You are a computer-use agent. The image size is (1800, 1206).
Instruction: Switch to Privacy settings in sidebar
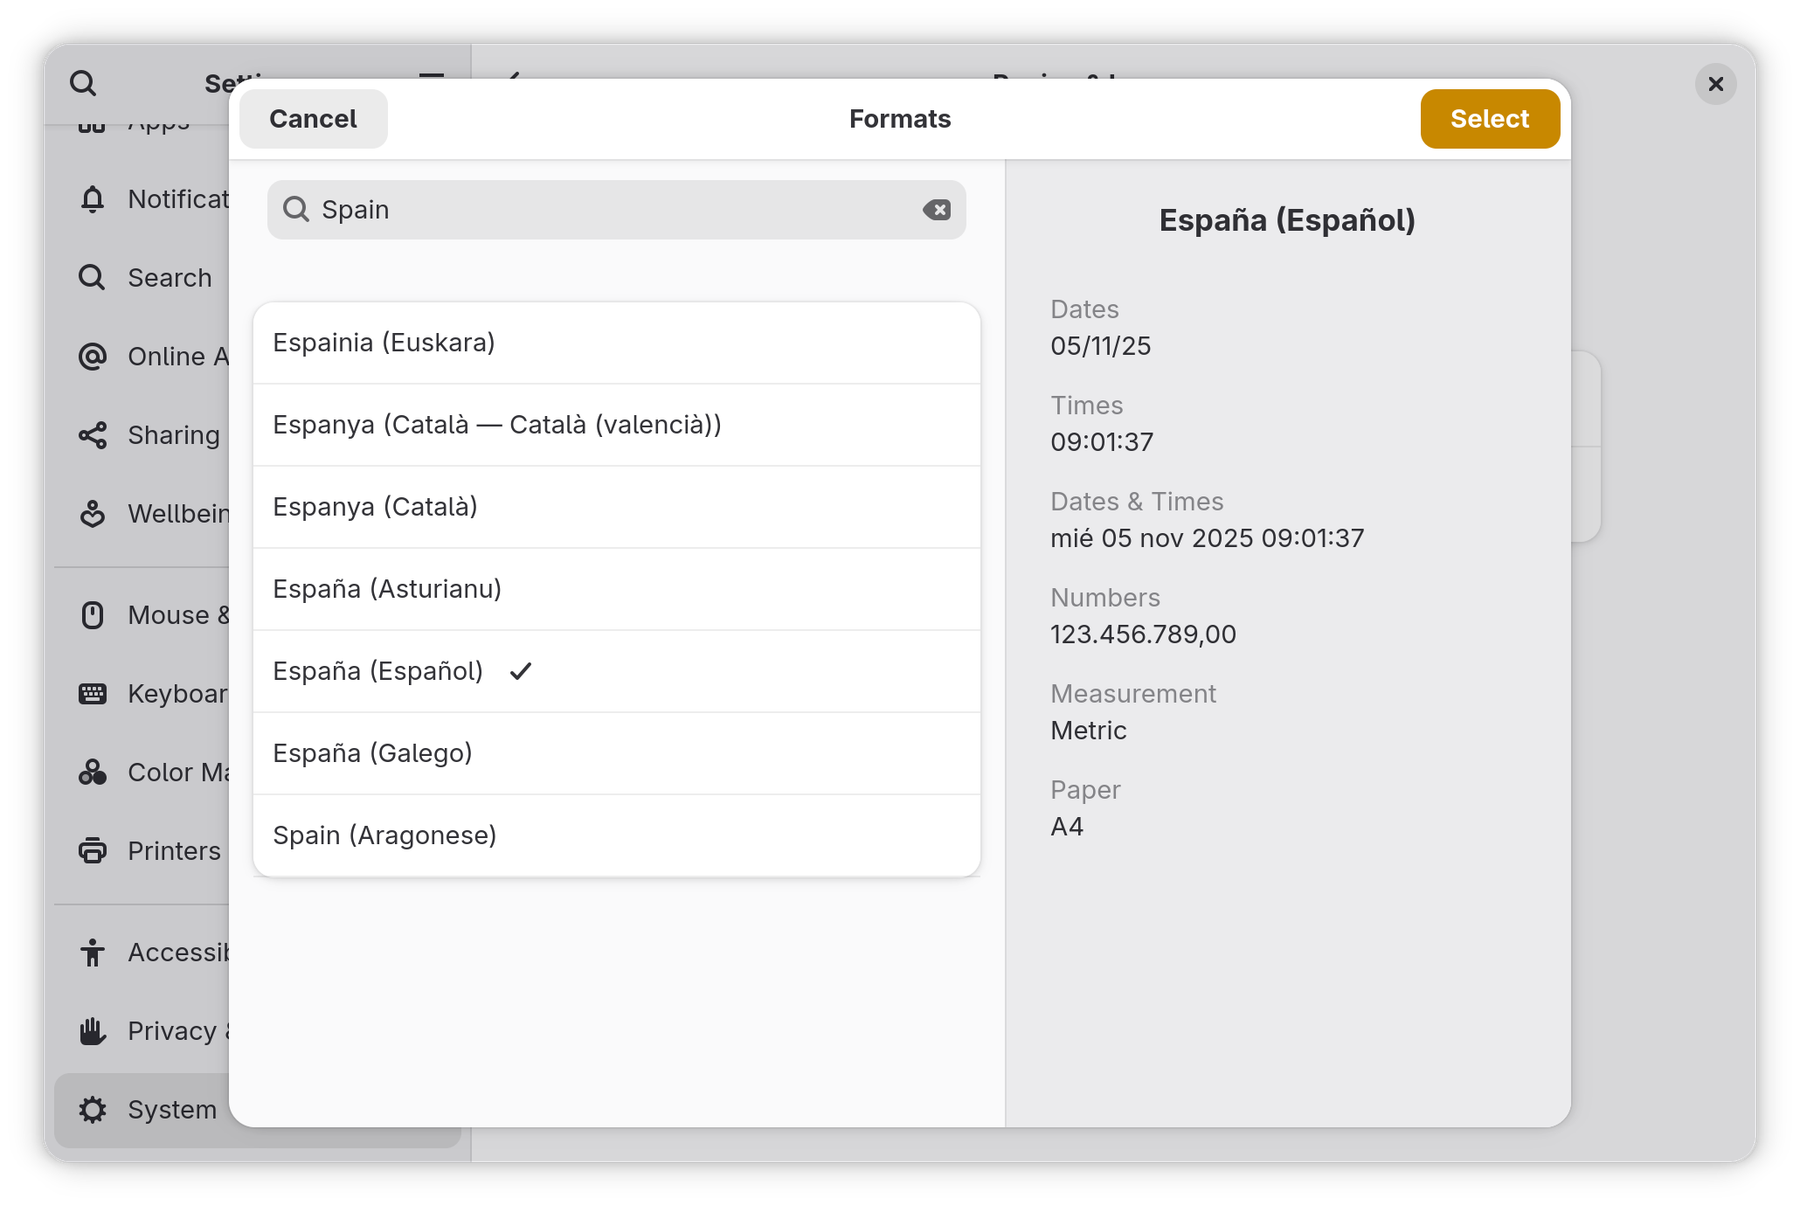(x=91, y=1030)
